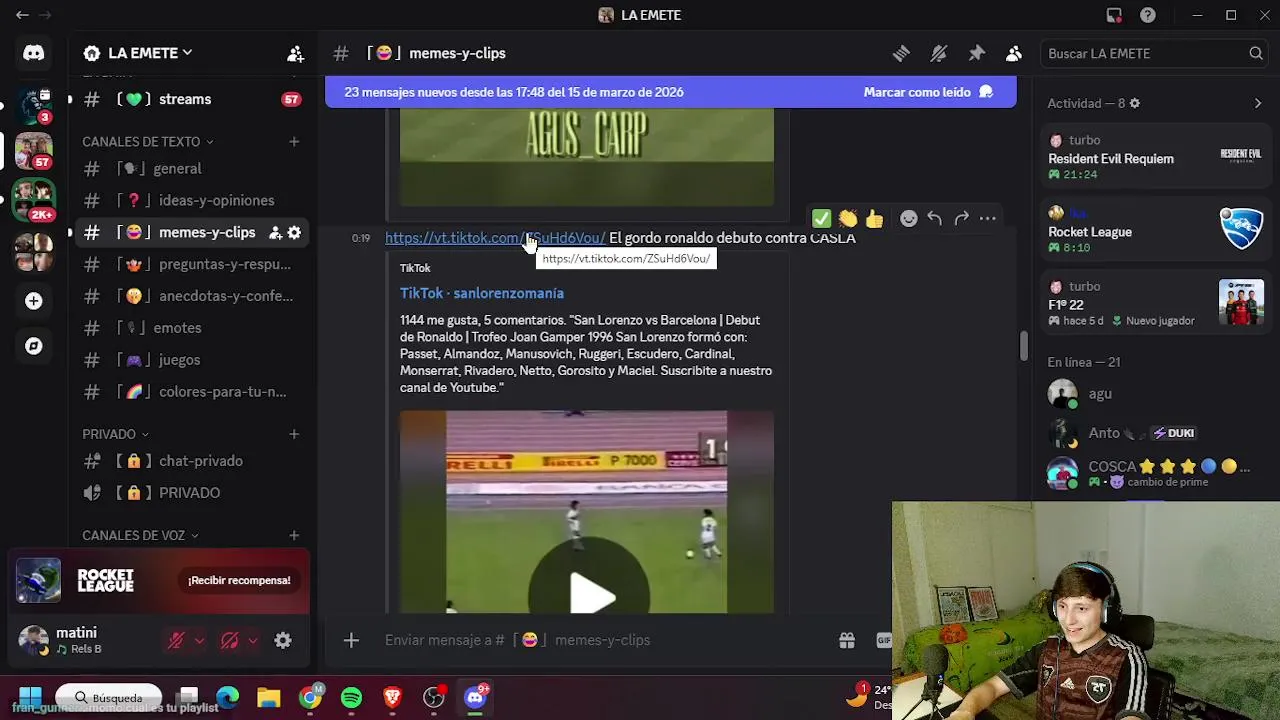Click search magnifier in Buscar LA EMETE
Image resolution: width=1280 pixels, height=720 pixels.
point(1256,53)
